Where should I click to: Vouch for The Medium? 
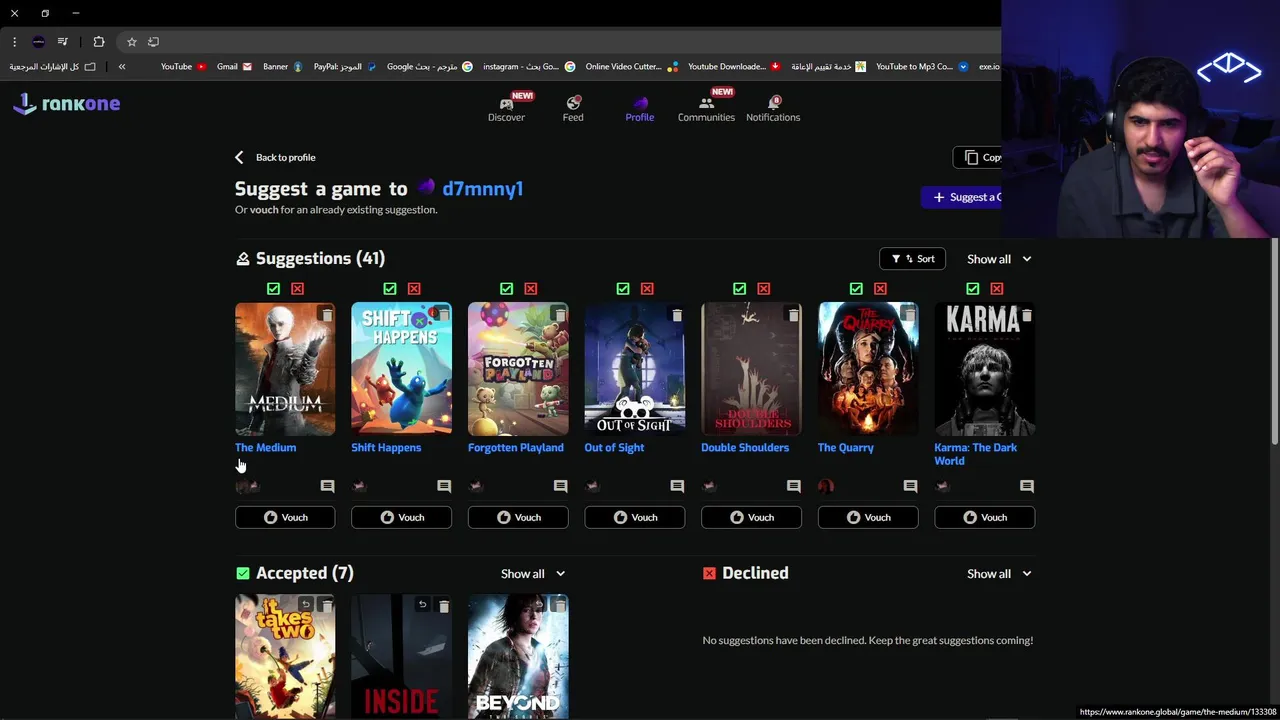click(285, 517)
